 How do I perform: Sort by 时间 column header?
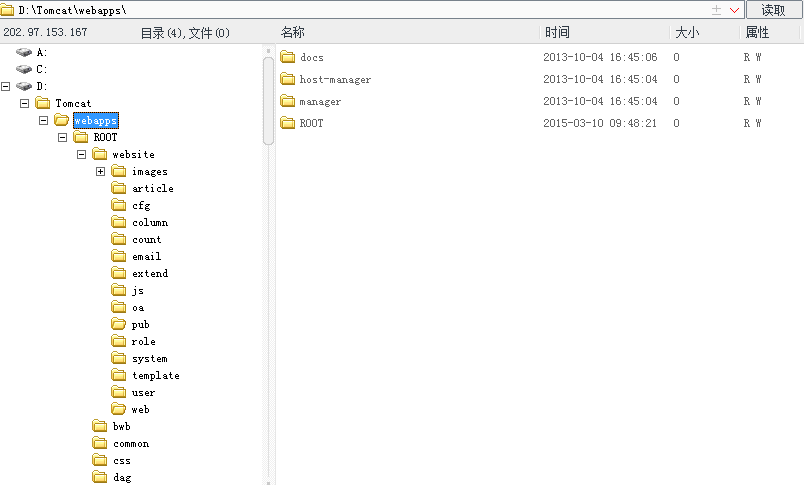pyautogui.click(x=557, y=32)
